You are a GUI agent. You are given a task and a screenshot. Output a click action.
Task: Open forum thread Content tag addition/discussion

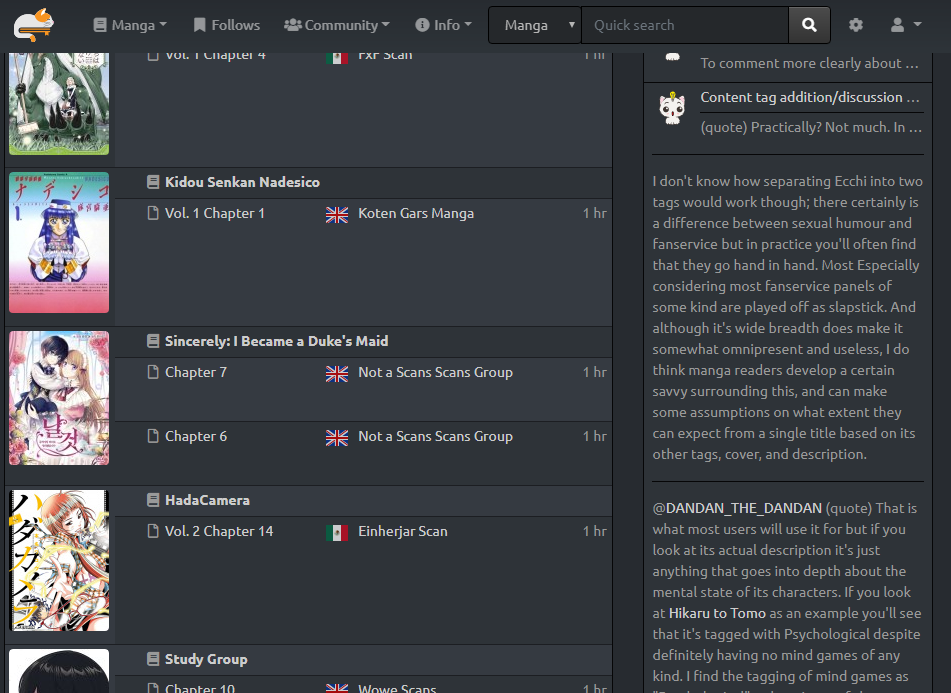click(810, 97)
